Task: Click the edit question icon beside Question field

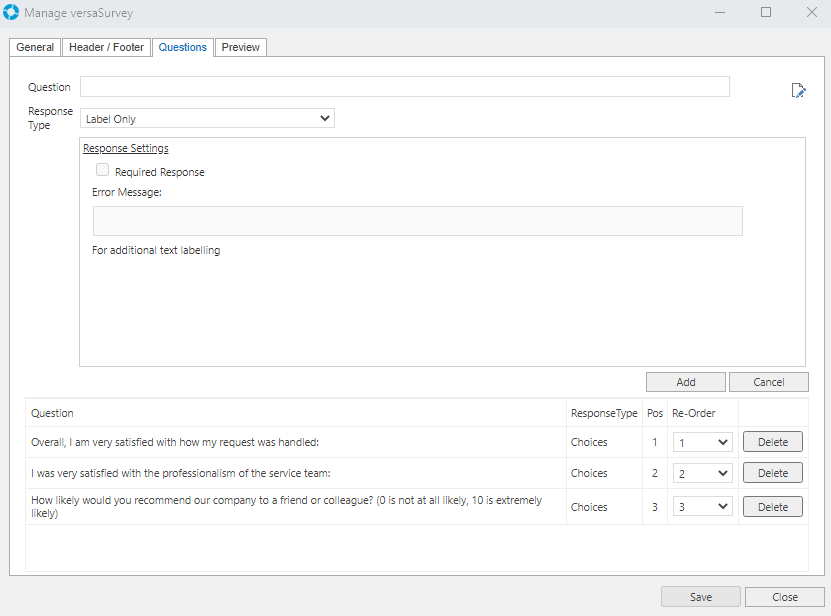Action: (x=798, y=91)
